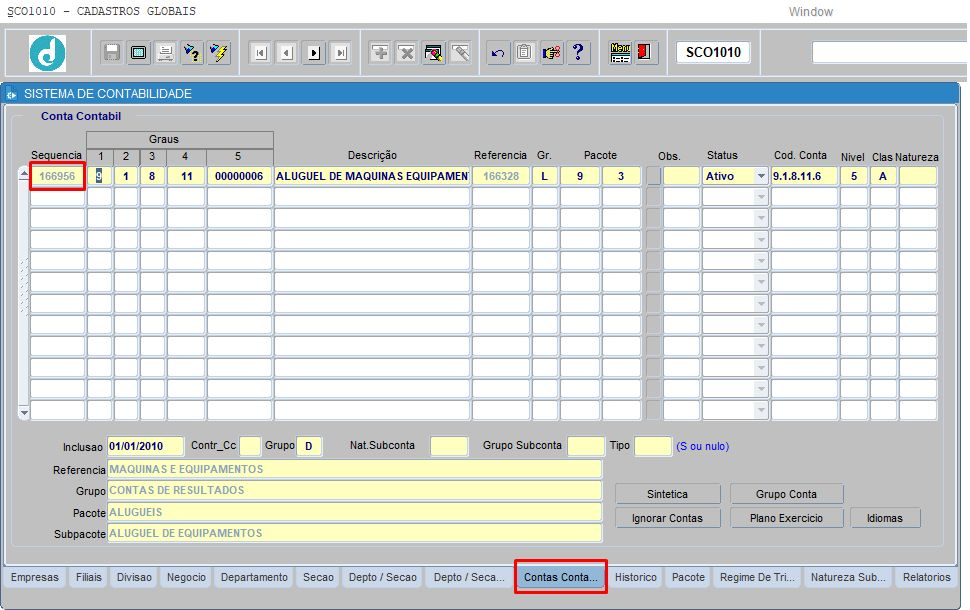Click the company logo icon
Image resolution: width=970 pixels, height=610 pixels.
pyautogui.click(x=47, y=53)
